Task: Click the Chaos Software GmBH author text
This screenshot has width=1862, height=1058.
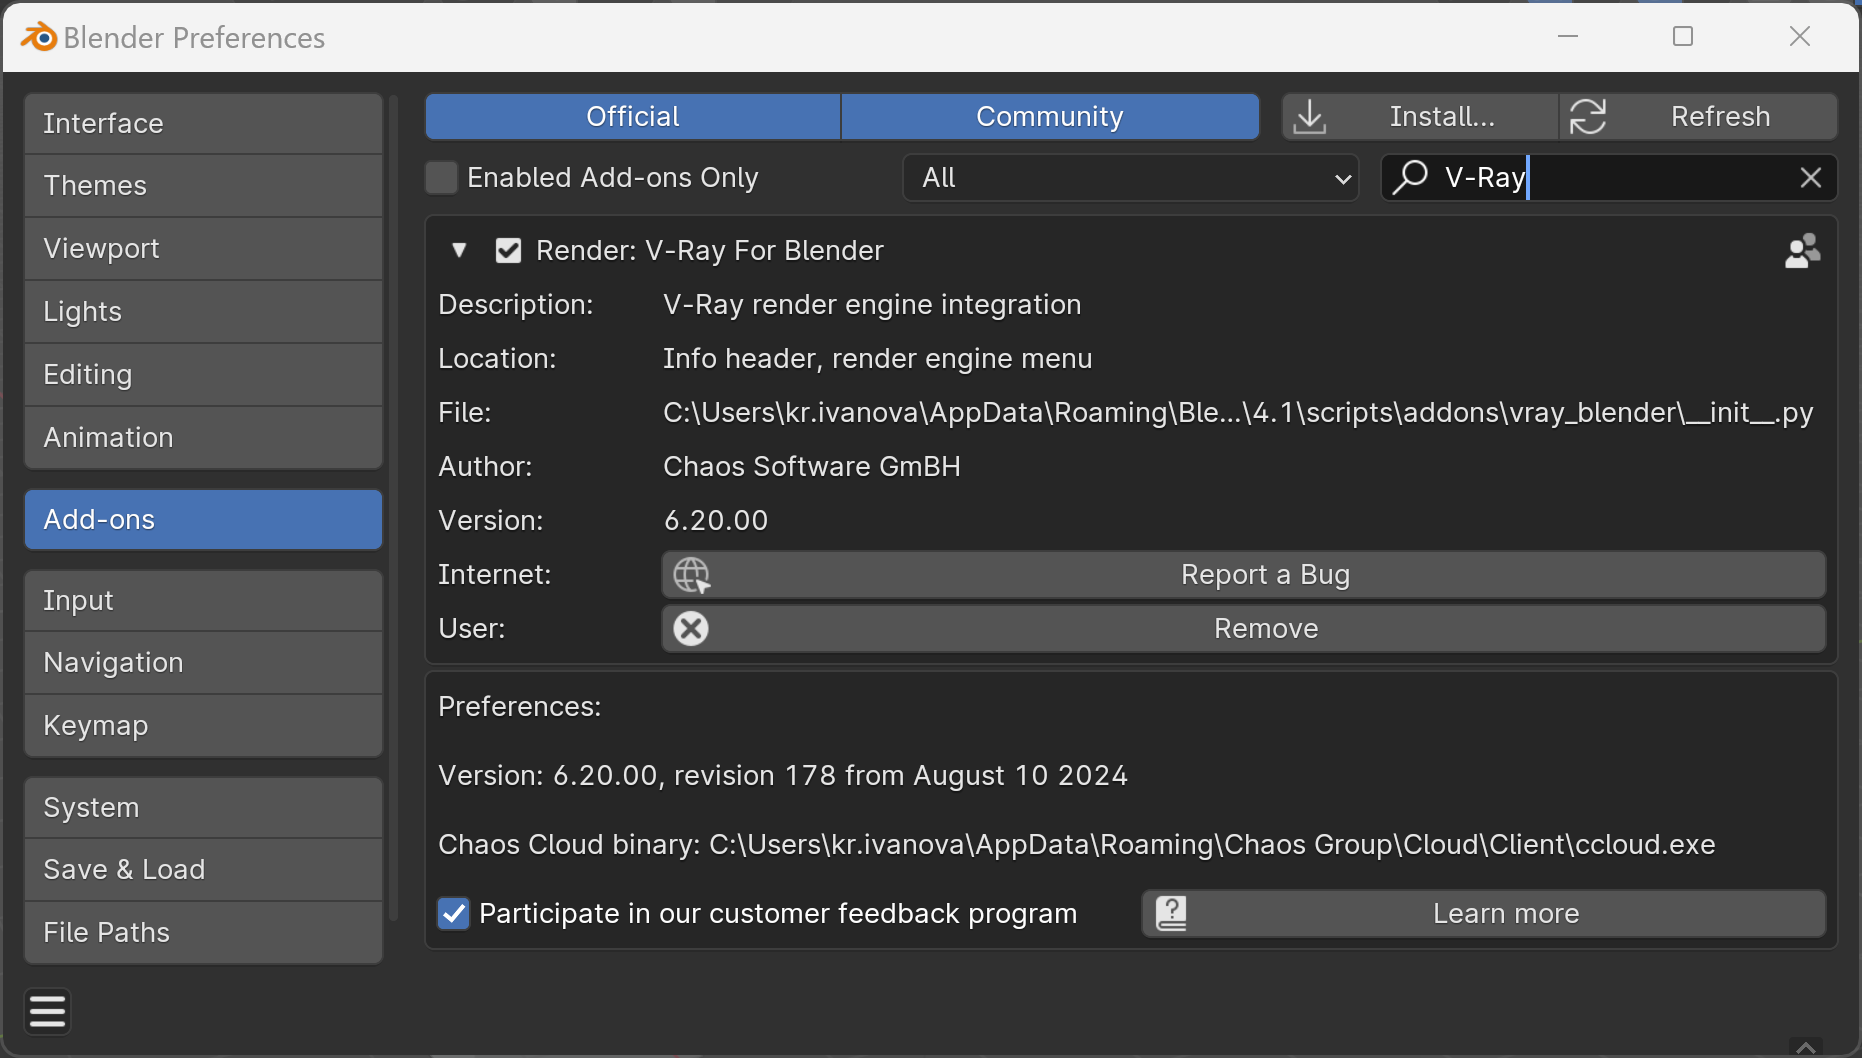Action: [x=812, y=467]
